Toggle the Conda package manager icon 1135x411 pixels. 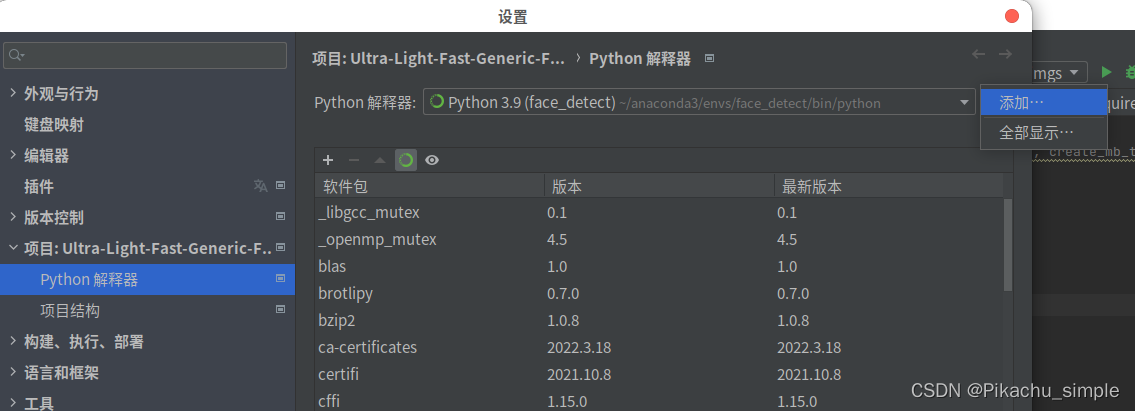[406, 160]
